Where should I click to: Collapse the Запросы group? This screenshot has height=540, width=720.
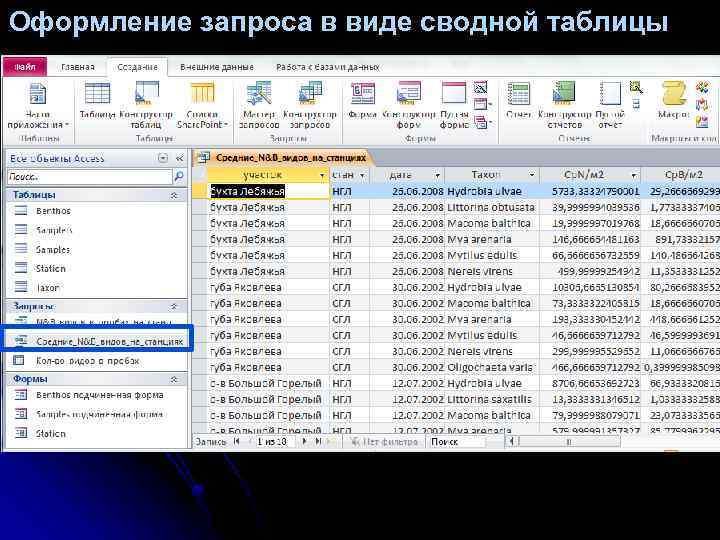pyautogui.click(x=174, y=306)
